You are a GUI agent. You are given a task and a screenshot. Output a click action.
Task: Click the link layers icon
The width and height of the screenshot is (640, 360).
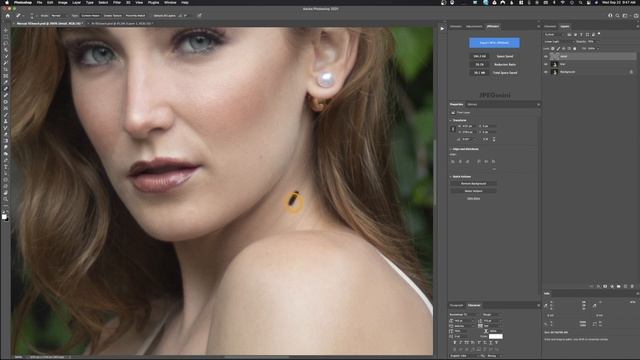pyautogui.click(x=592, y=287)
